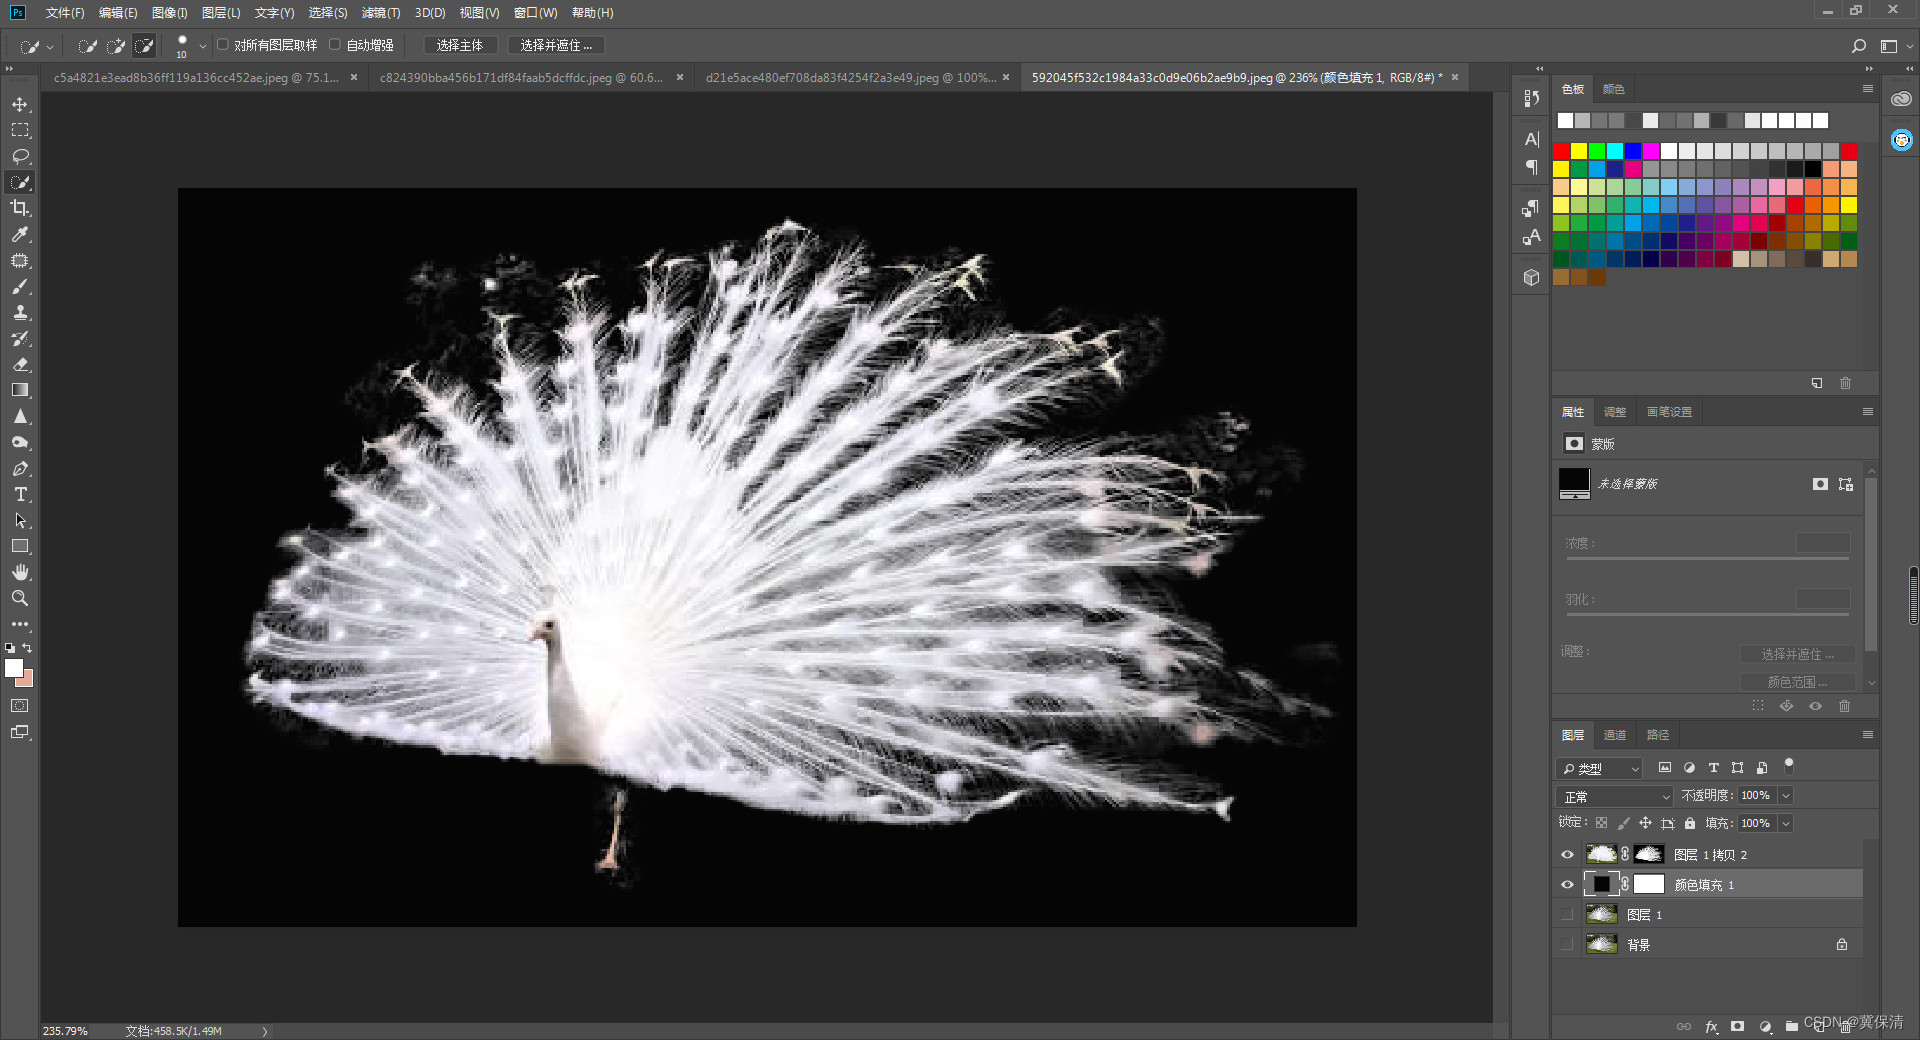Select the Clone Stamp tool
This screenshot has width=1920, height=1040.
pyautogui.click(x=20, y=312)
